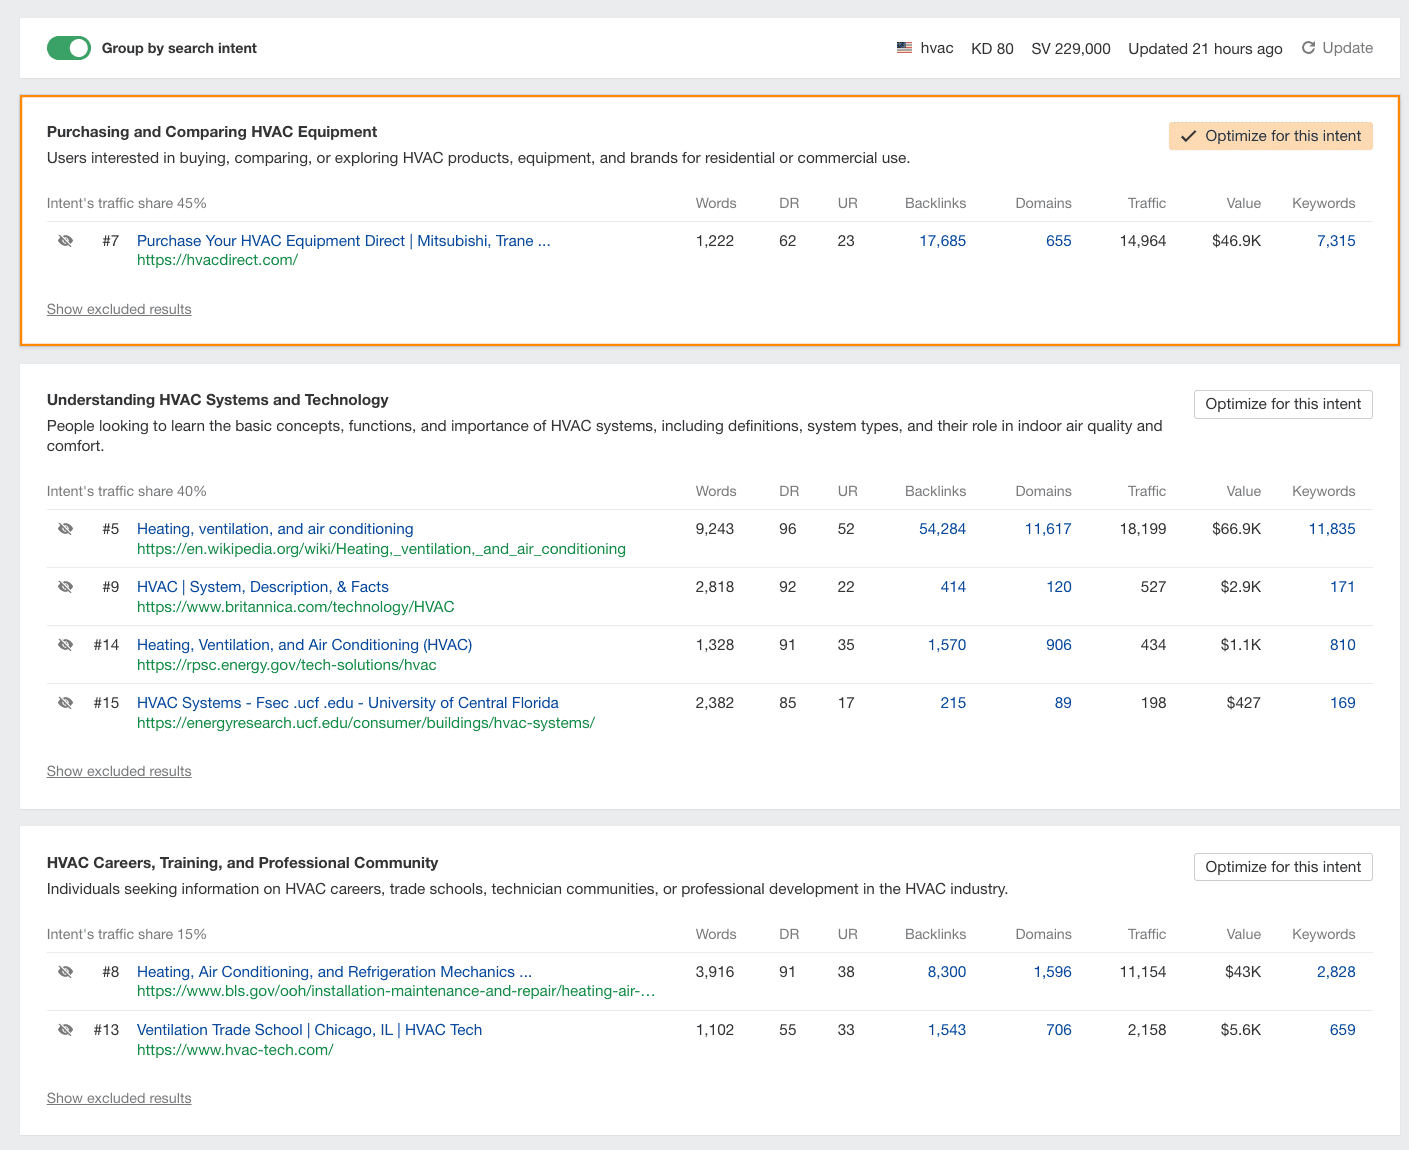
Task: Click the US flag icon near hvac
Action: (904, 48)
